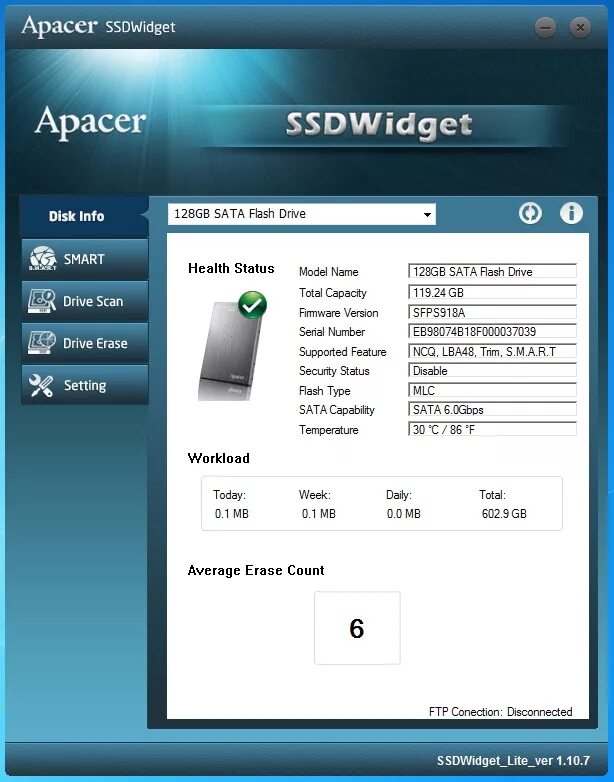Click the Average Erase Count box showing 6
The width and height of the screenshot is (614, 782).
pos(357,628)
